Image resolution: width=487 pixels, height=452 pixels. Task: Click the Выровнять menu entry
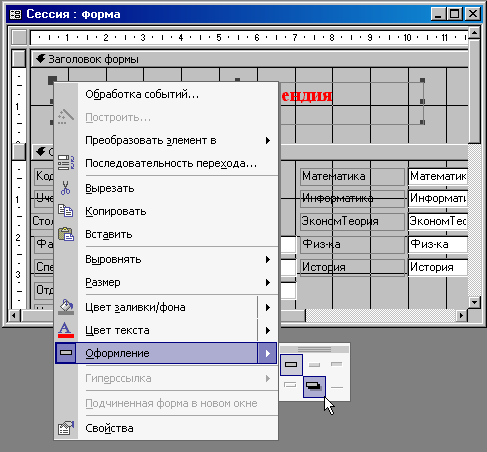pos(166,259)
